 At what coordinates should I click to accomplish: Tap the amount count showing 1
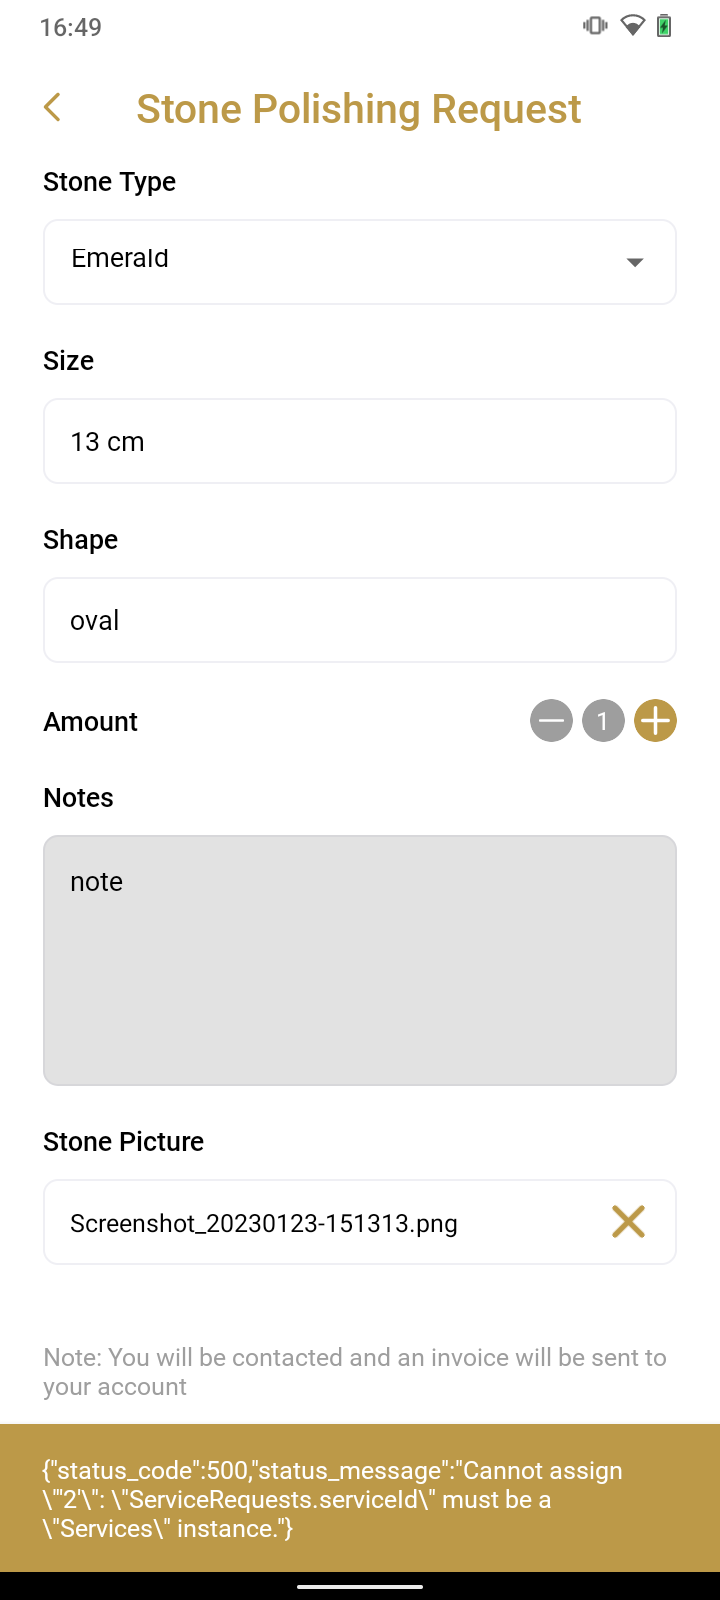603,720
